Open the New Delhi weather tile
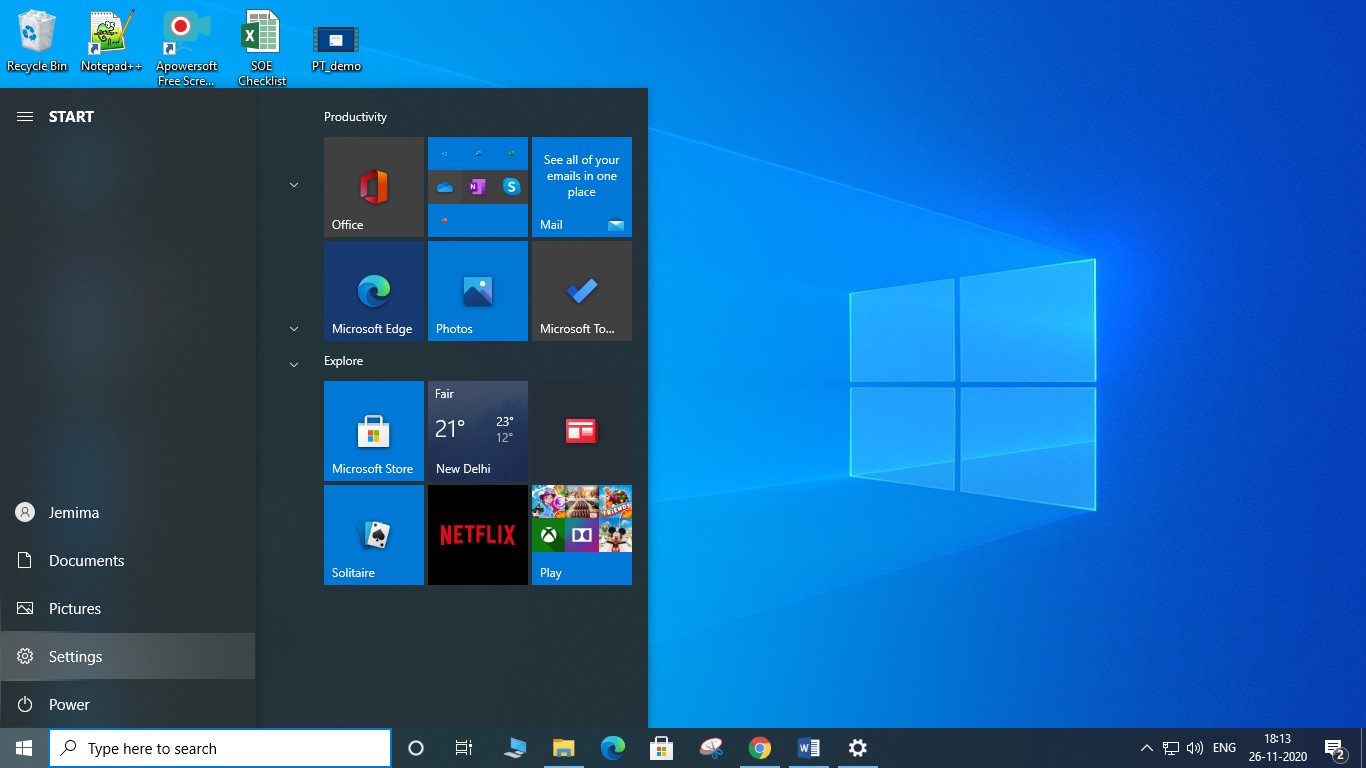Image resolution: width=1366 pixels, height=768 pixels. (478, 431)
